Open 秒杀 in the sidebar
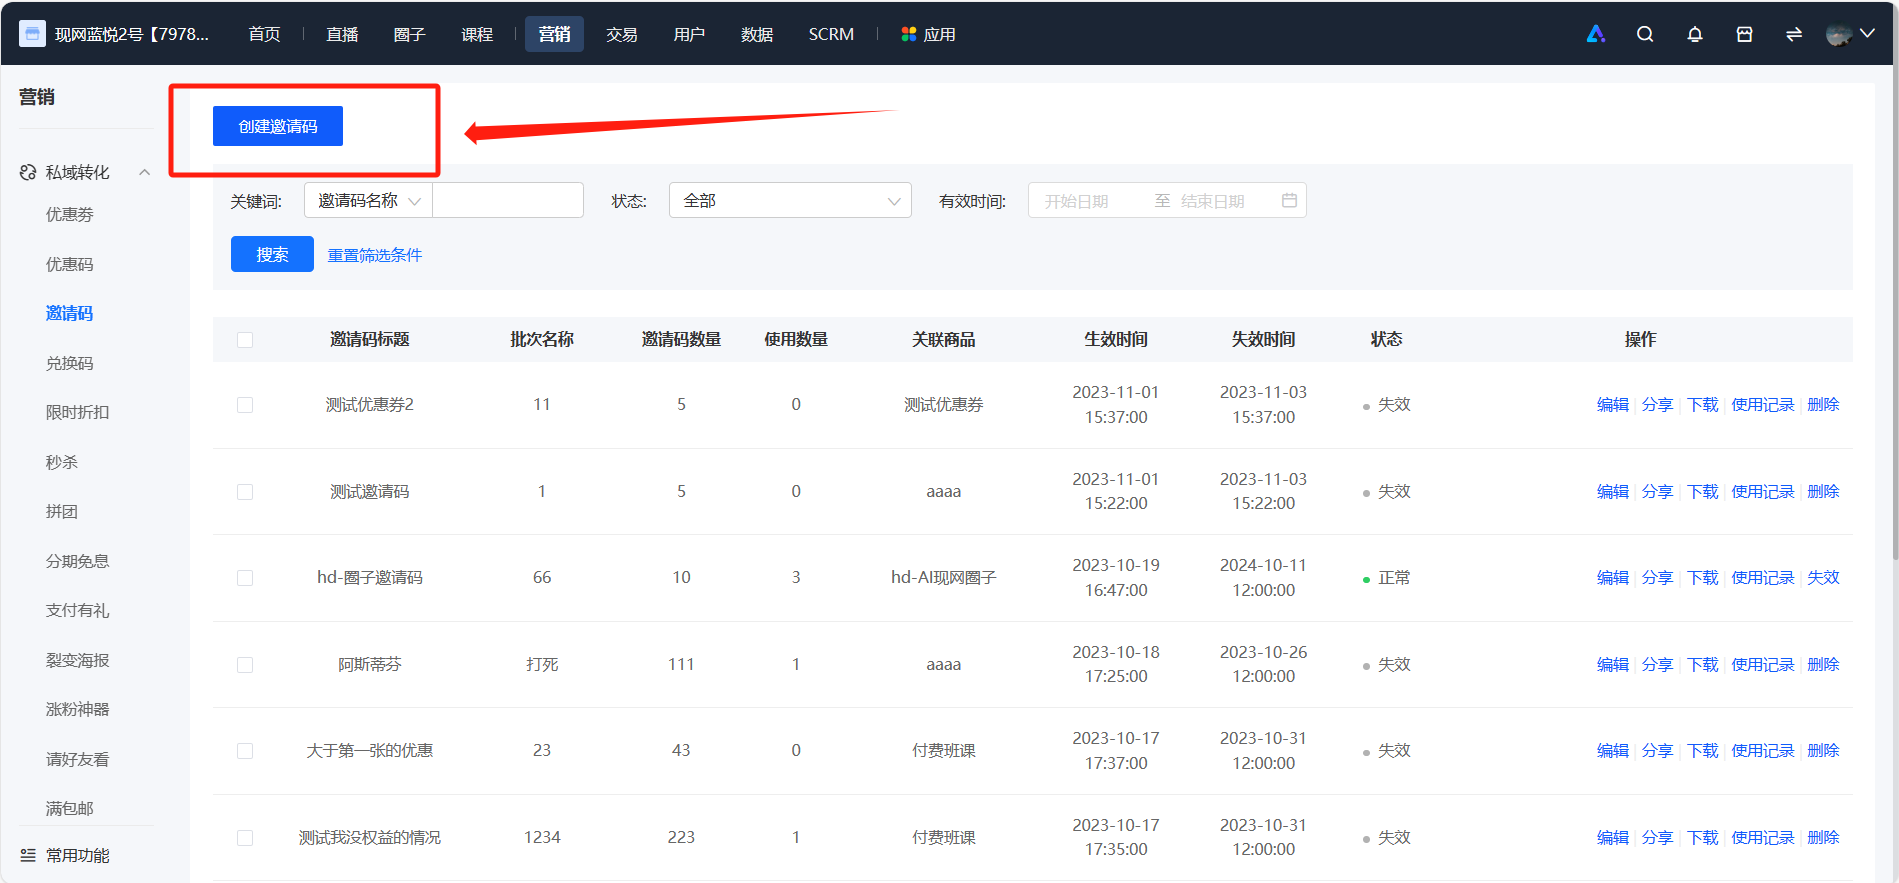Viewport: 1899px width, 883px height. point(62,462)
